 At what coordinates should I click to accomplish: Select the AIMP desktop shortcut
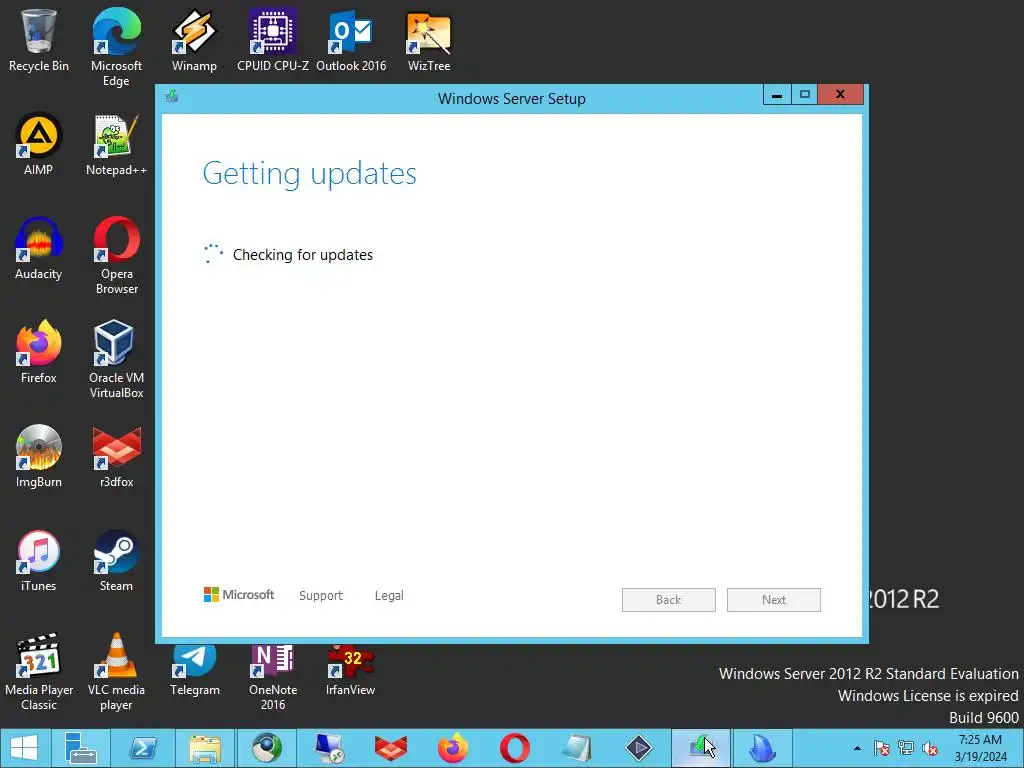39,144
